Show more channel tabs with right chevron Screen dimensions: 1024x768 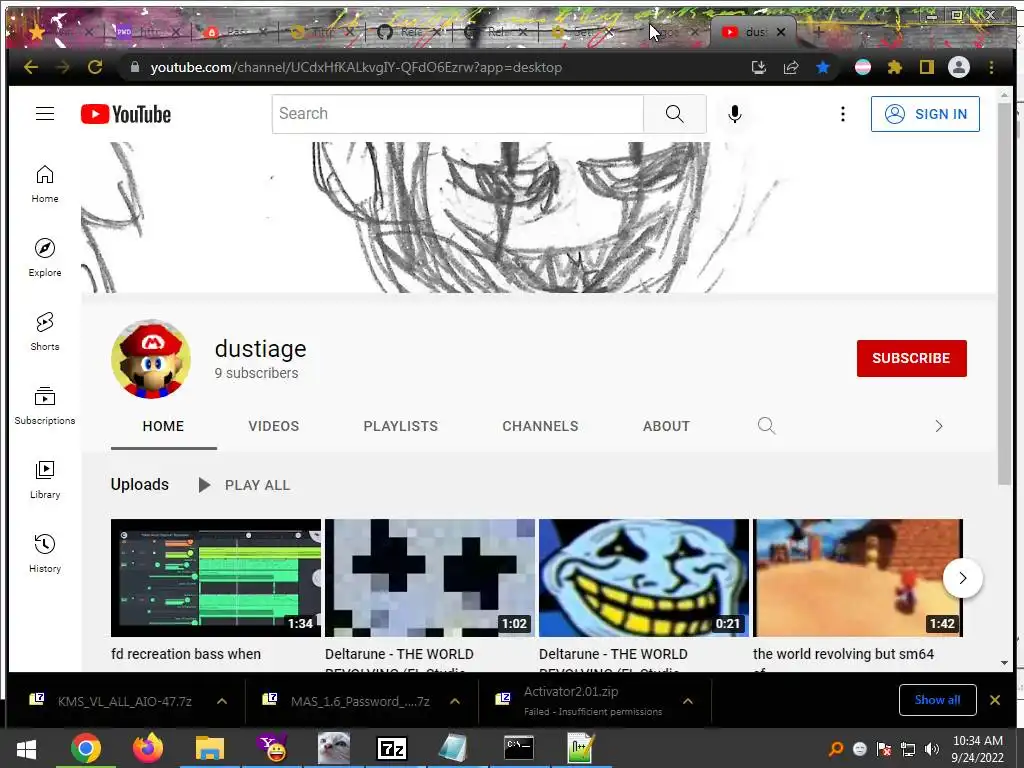tap(938, 426)
